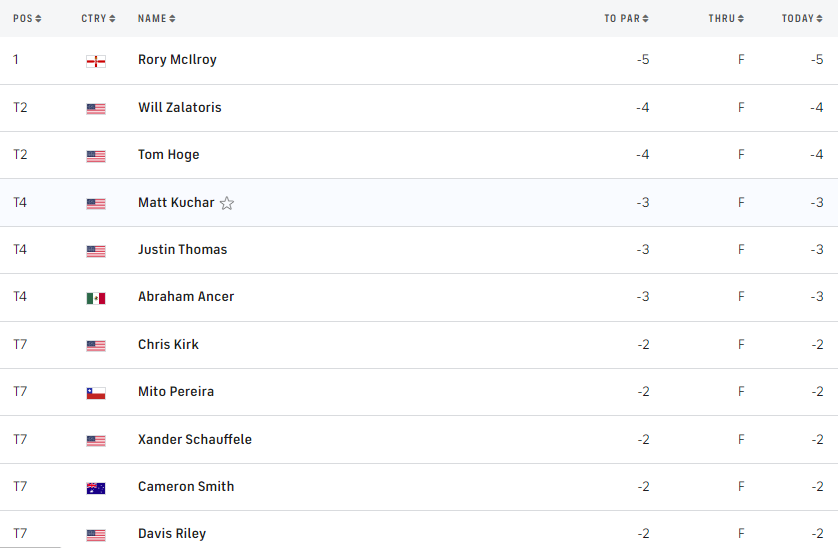Screen dimensions: 838x548
Task: View Xander Schauffele's player page
Action: (x=195, y=440)
